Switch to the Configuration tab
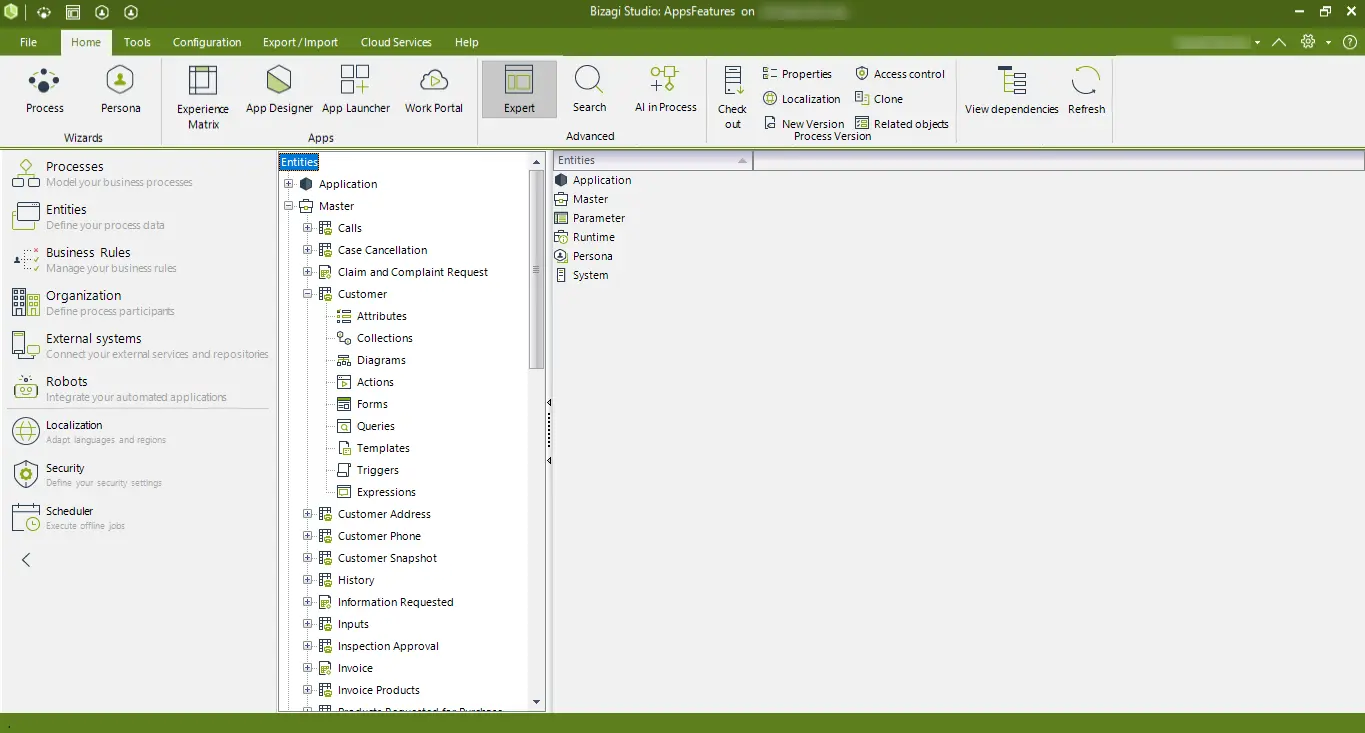The image size is (1365, 733). coord(207,42)
